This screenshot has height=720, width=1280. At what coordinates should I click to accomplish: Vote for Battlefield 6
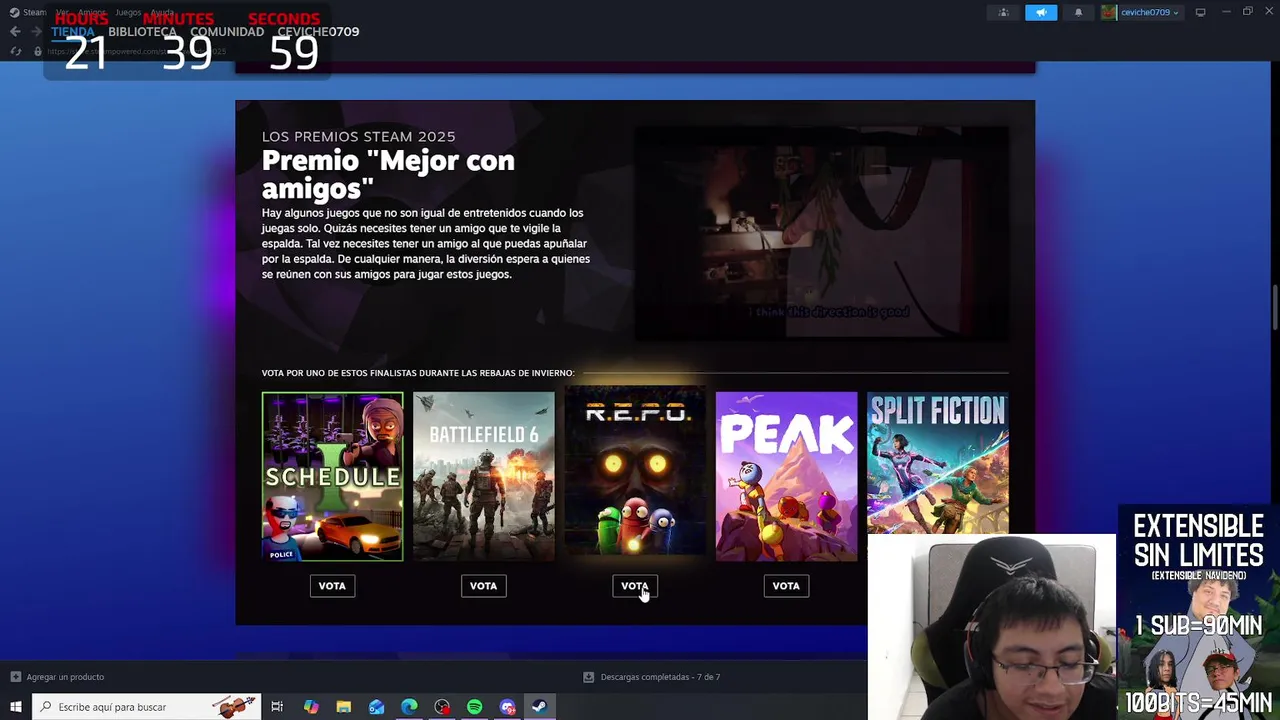pos(483,586)
